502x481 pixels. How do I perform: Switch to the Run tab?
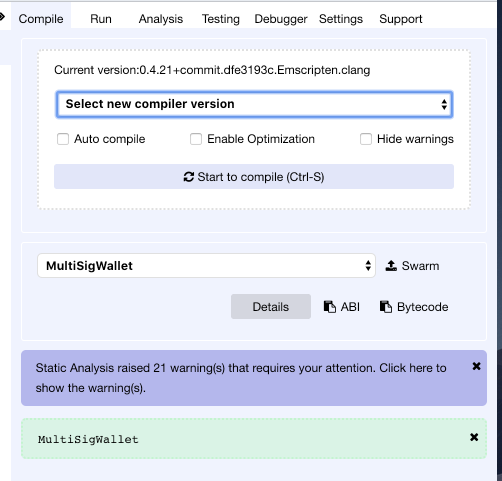point(101,19)
